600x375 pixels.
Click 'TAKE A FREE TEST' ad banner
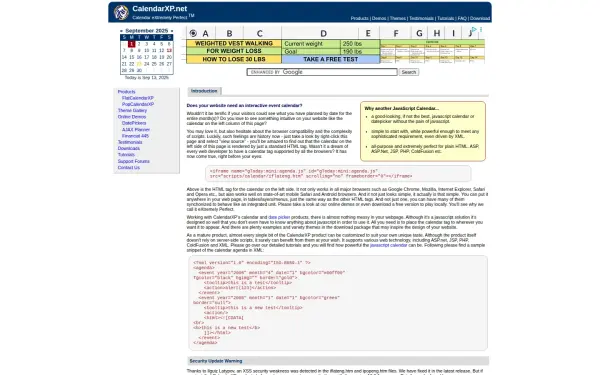pyautogui.click(x=331, y=59)
